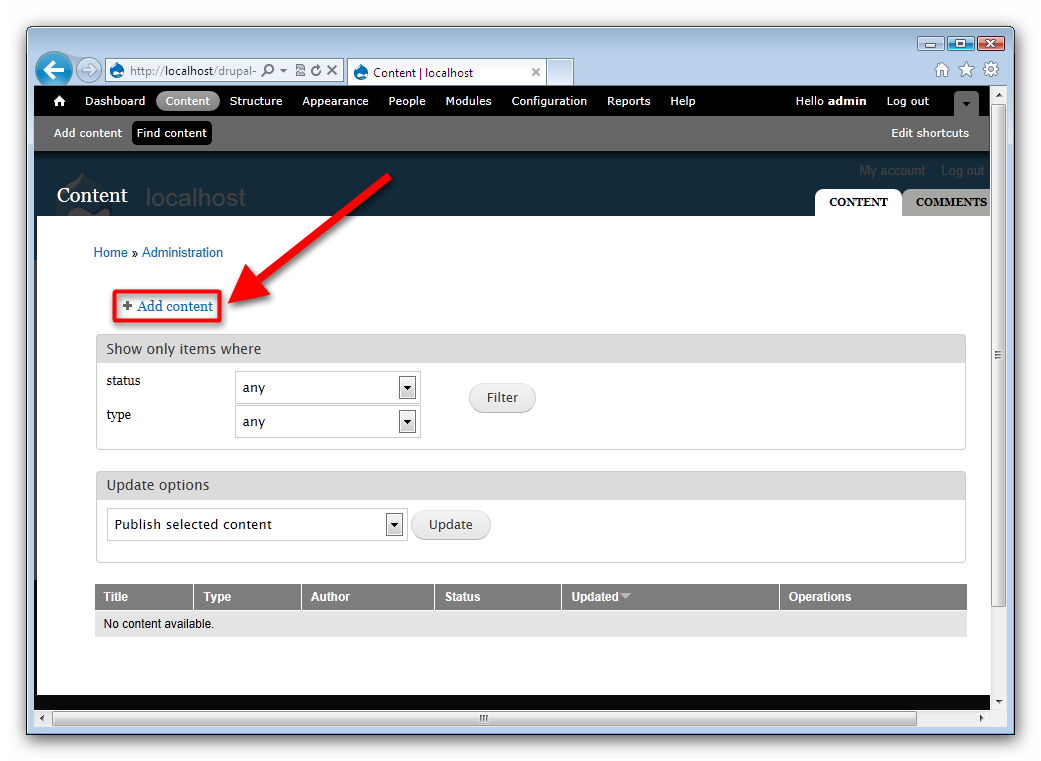Image resolution: width=1041 pixels, height=761 pixels.
Task: Open the browser Tools gear icon
Action: 990,70
